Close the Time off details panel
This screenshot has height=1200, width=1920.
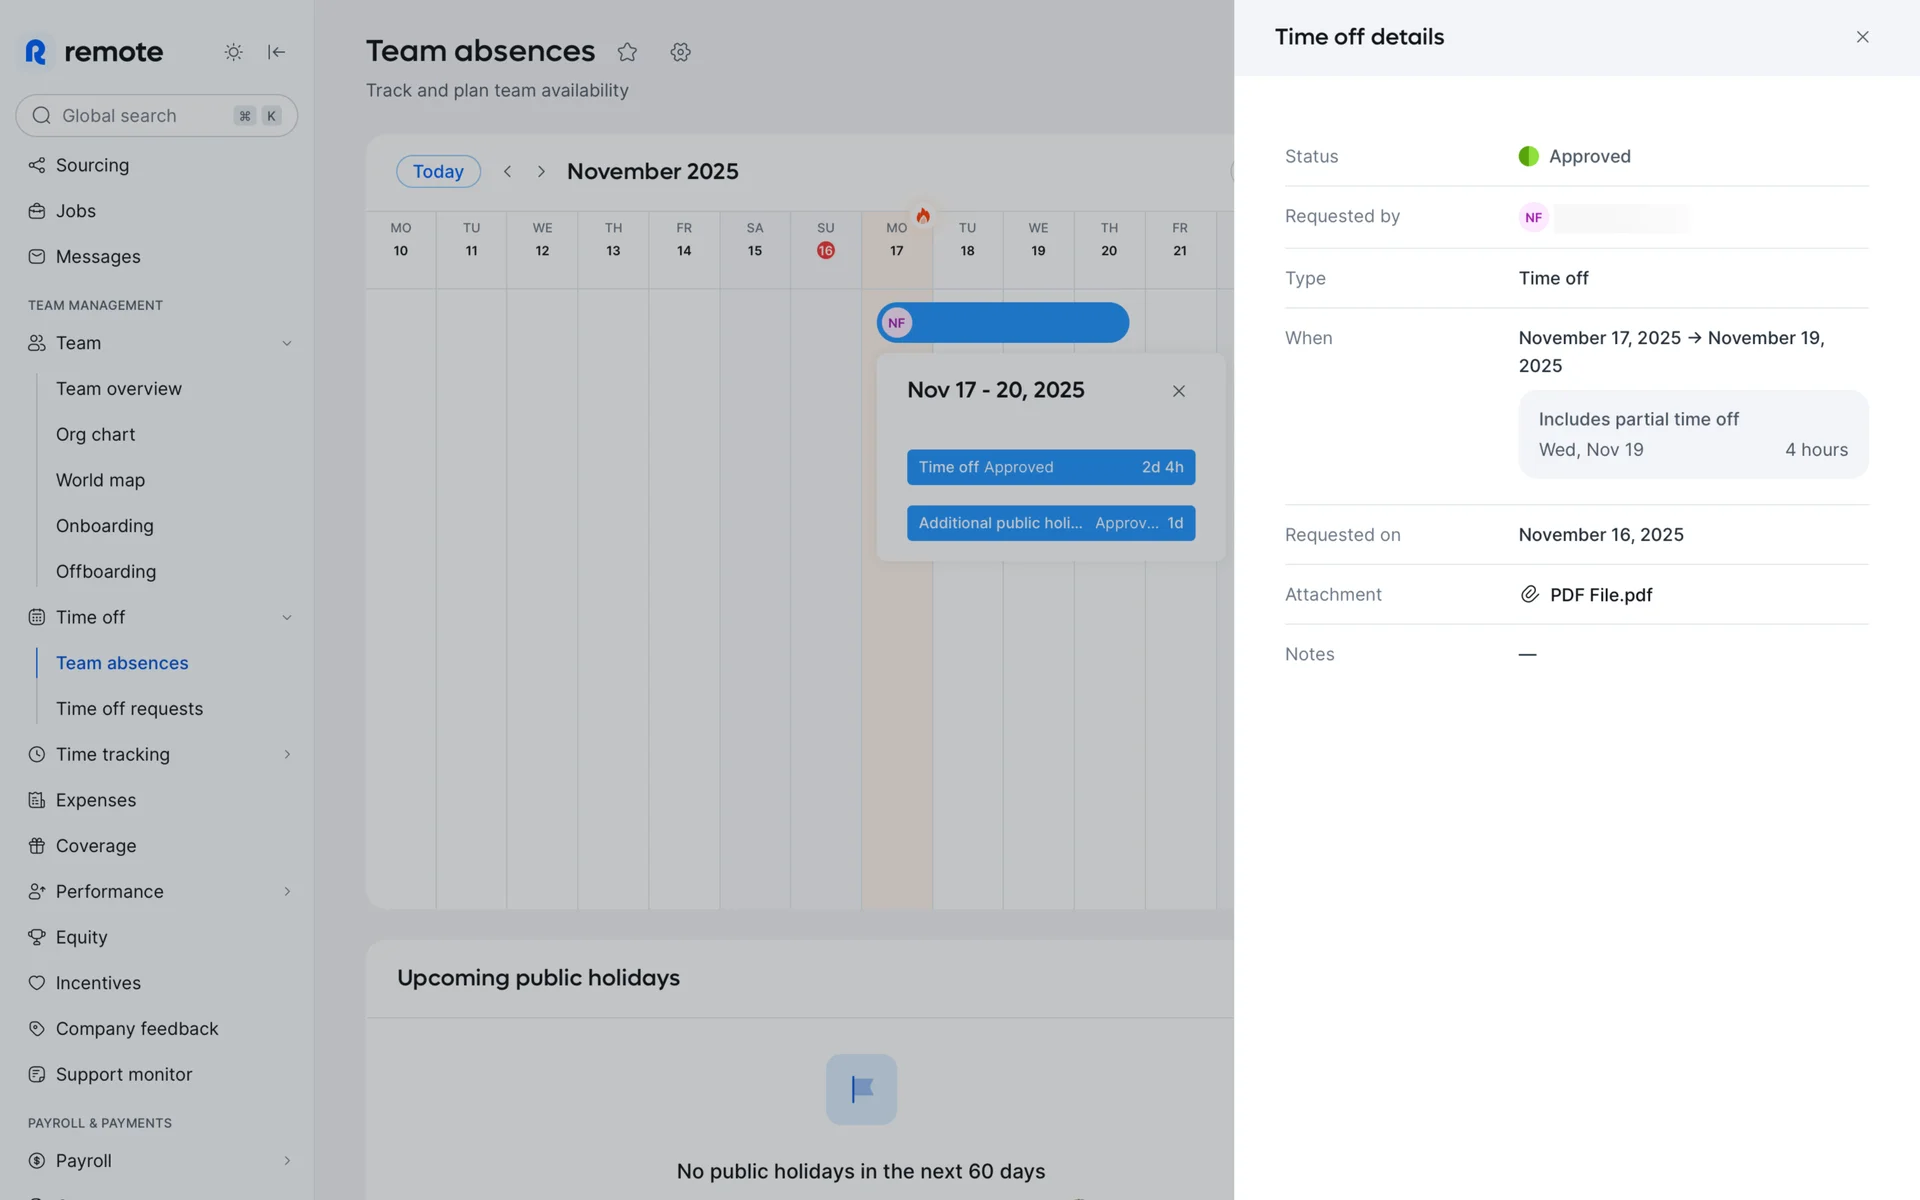coord(1862,37)
